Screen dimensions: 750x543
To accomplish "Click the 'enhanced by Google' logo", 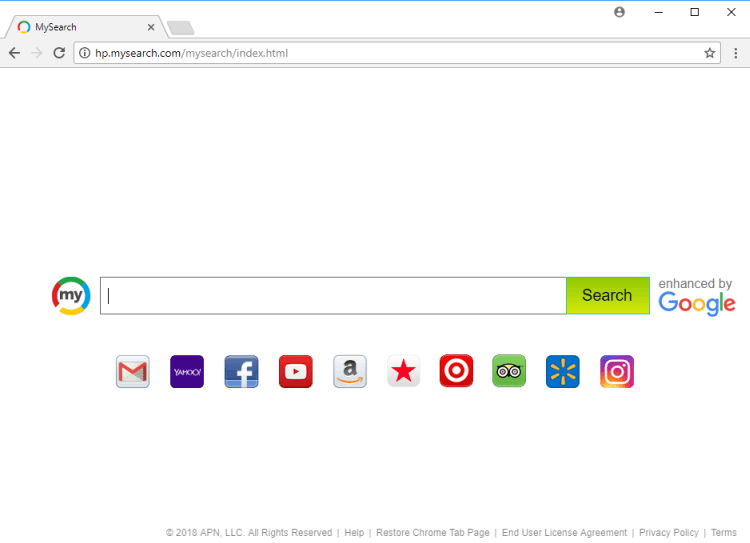I will pyautogui.click(x=697, y=297).
